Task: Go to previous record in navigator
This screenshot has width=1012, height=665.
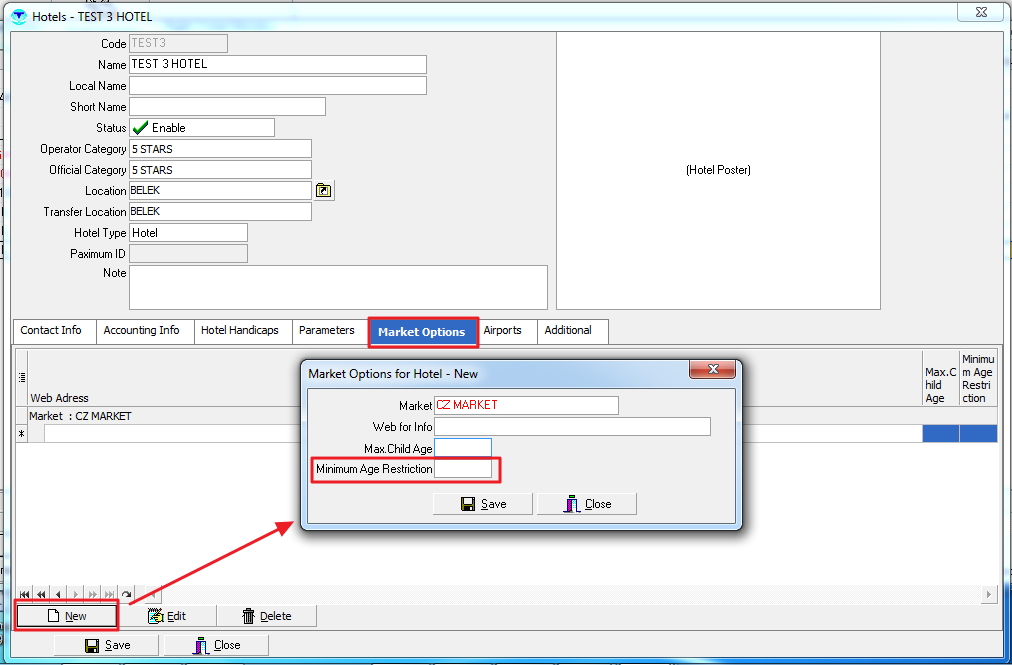Action: (x=59, y=594)
